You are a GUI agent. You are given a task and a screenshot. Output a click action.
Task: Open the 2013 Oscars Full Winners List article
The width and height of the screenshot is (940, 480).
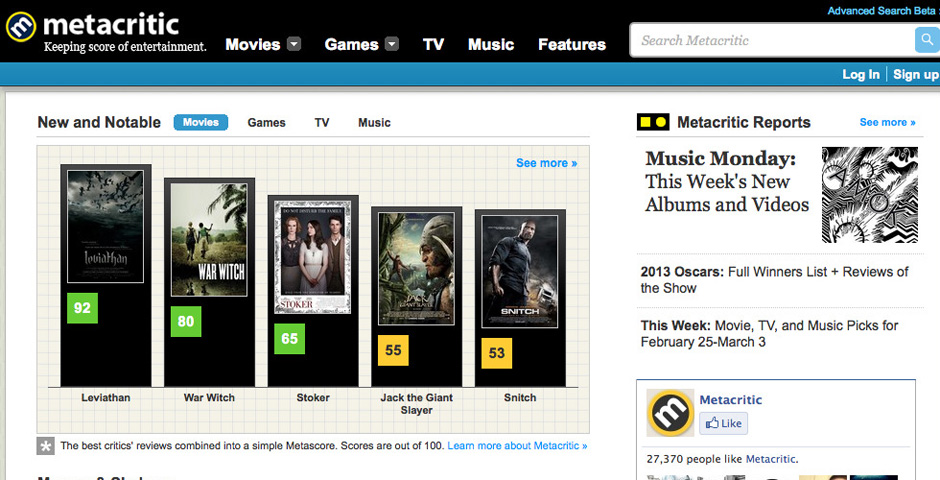click(x=775, y=280)
